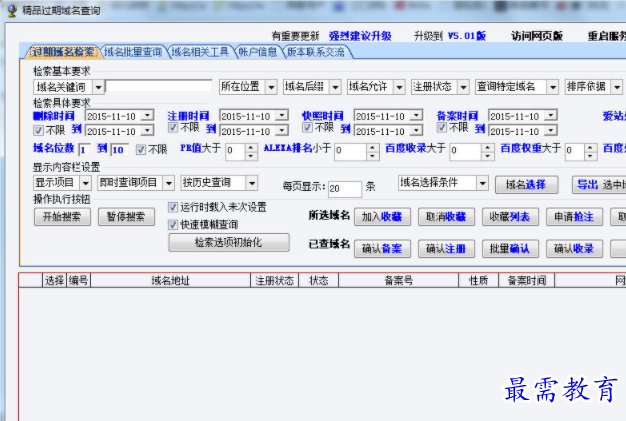The width and height of the screenshot is (626, 421).
Task: Open 注册时间 start date picker
Action: (x=282, y=116)
